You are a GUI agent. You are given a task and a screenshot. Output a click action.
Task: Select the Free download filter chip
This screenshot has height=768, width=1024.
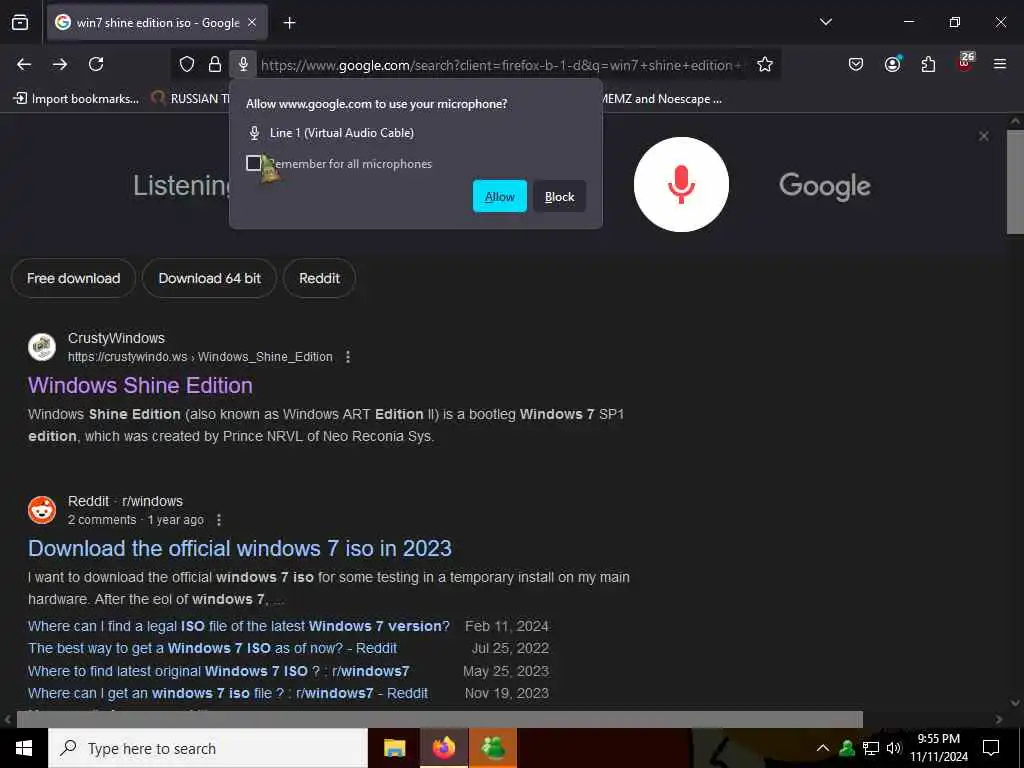click(73, 278)
